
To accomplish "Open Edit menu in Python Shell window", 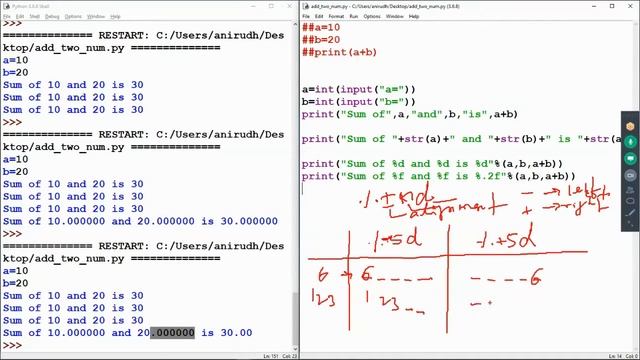I will click(20, 16).
